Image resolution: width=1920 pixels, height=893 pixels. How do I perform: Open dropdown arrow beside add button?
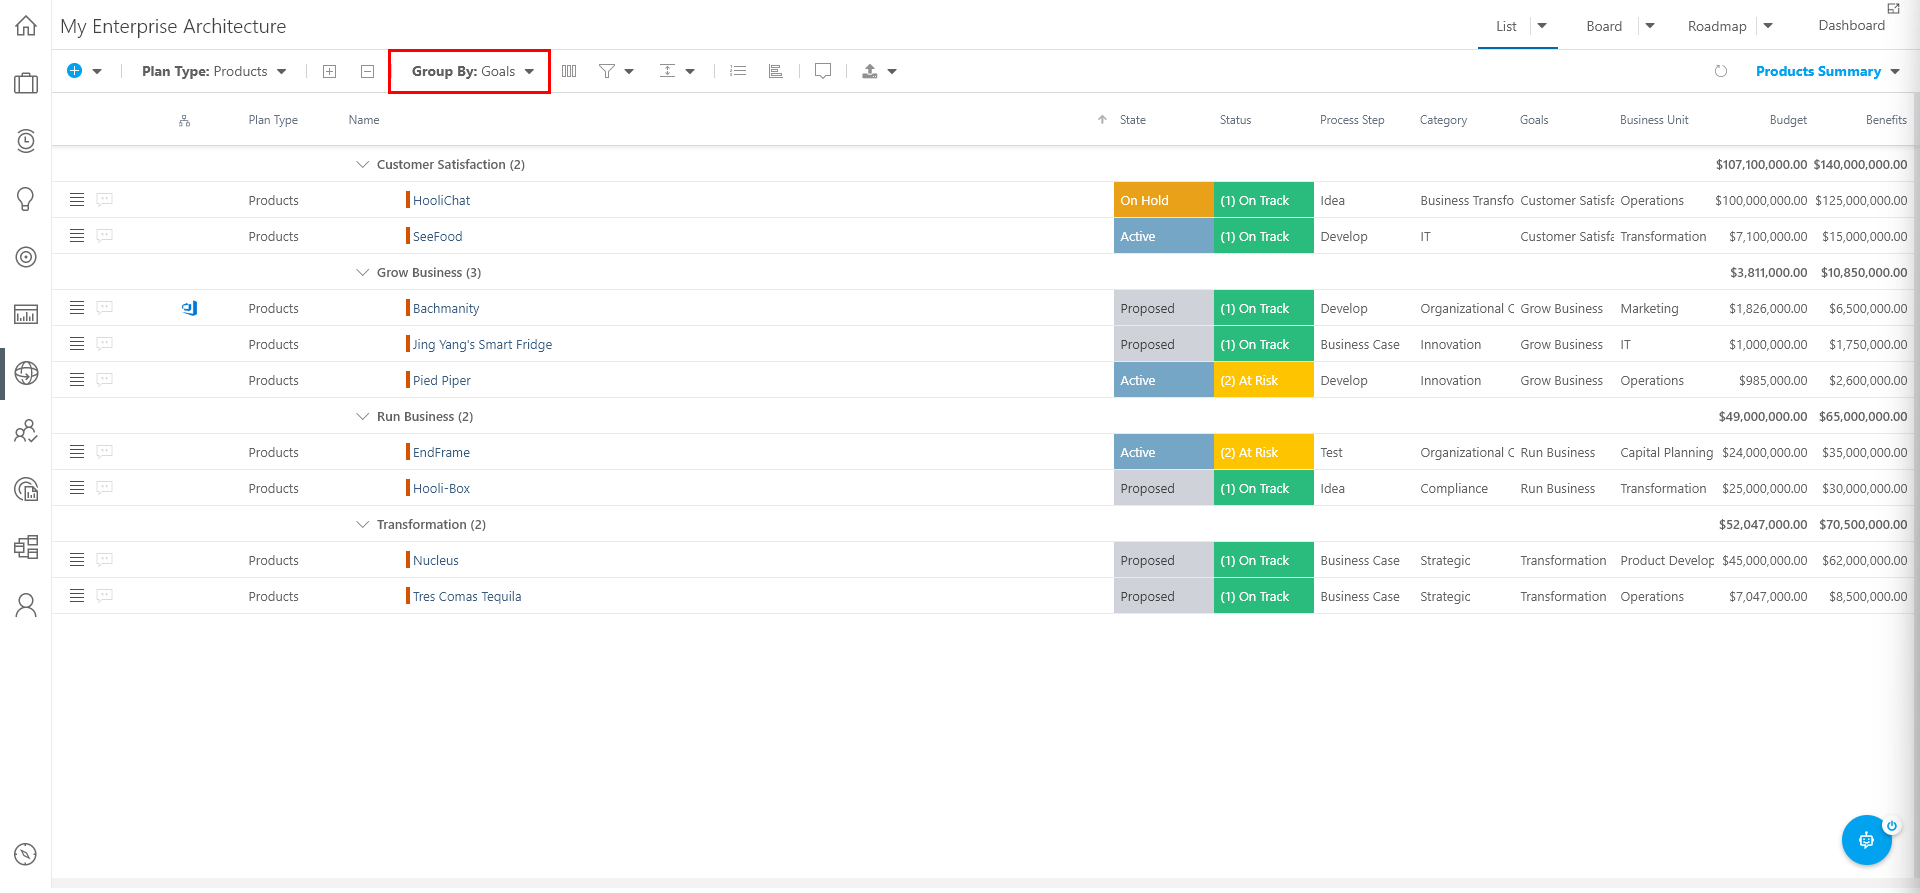pyautogui.click(x=97, y=71)
